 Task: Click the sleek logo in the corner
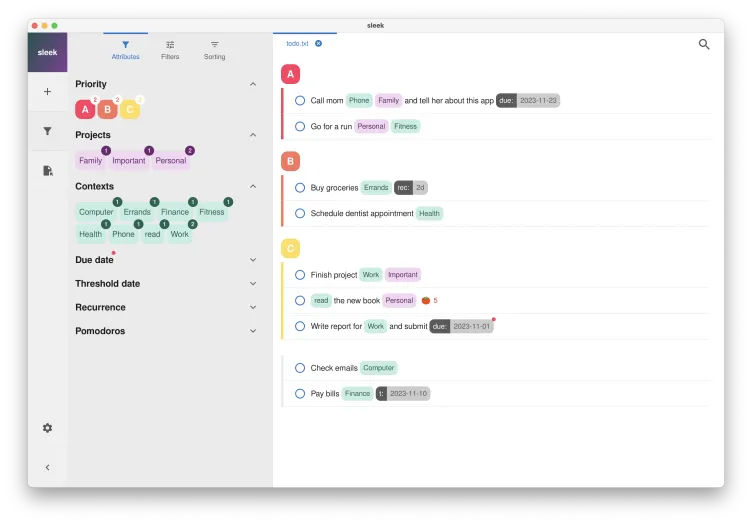[x=47, y=52]
